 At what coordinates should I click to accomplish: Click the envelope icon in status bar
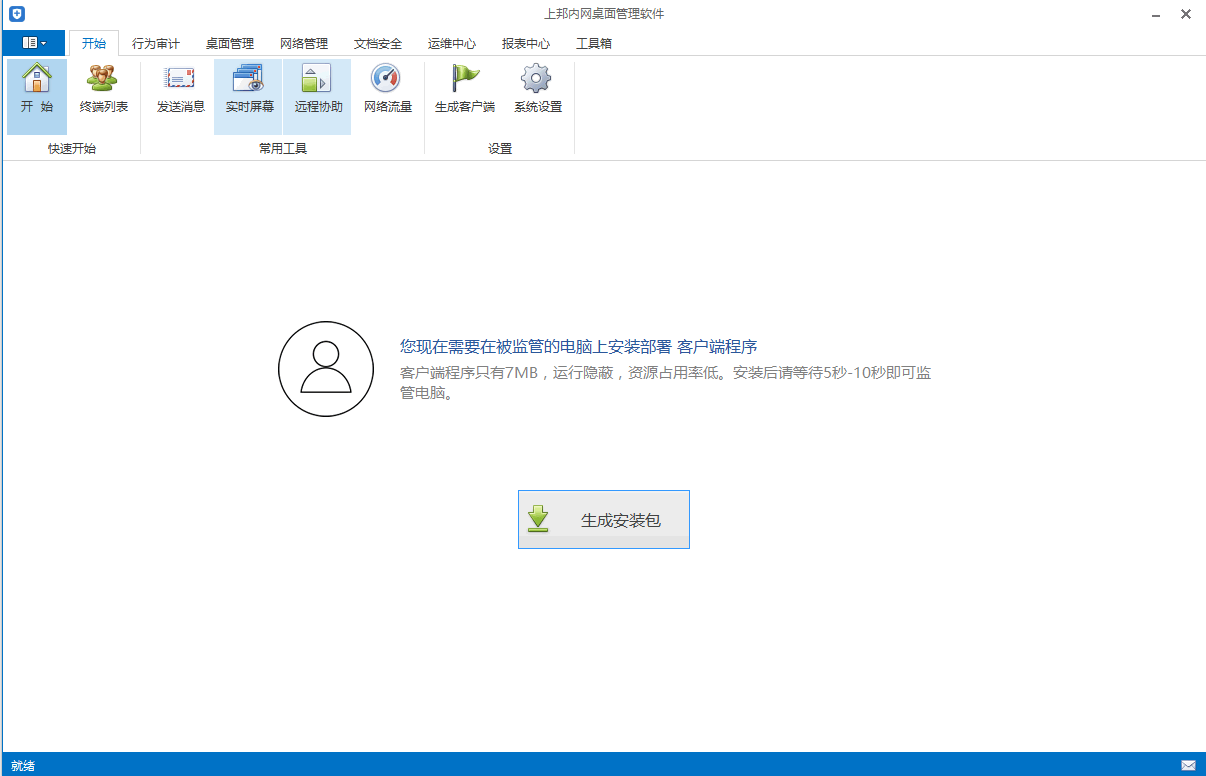tap(1188, 765)
